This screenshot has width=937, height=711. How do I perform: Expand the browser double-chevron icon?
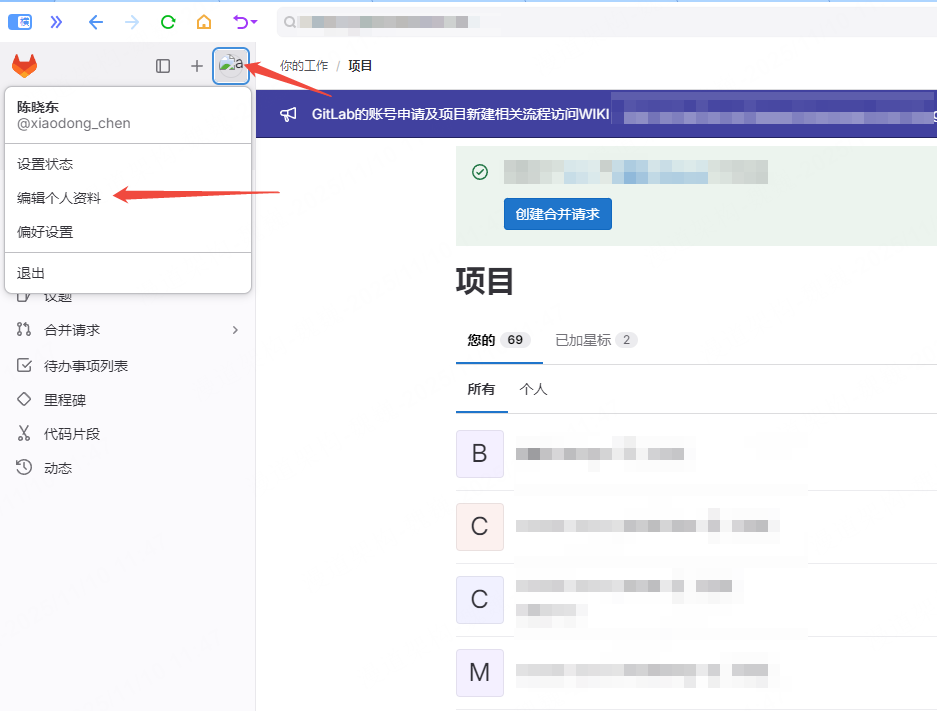[56, 22]
